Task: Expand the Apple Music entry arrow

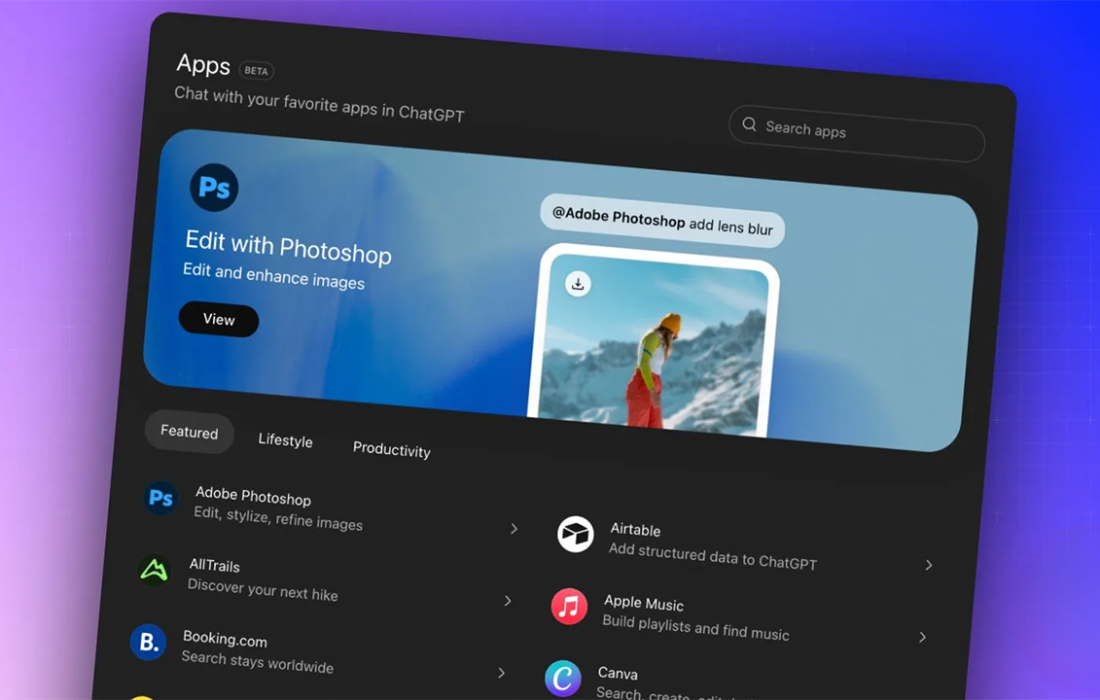Action: point(923,637)
